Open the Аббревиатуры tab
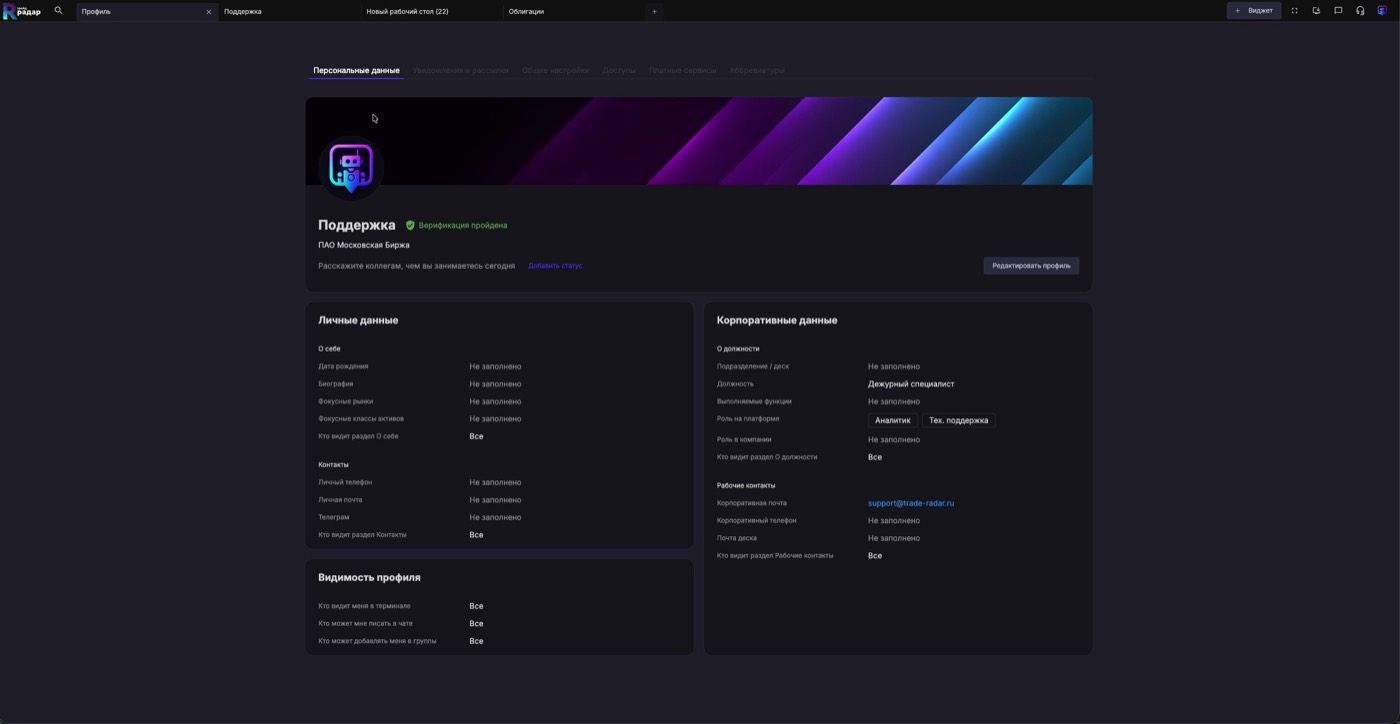Screen dimensions: 1400x724 pyautogui.click(x=757, y=71)
